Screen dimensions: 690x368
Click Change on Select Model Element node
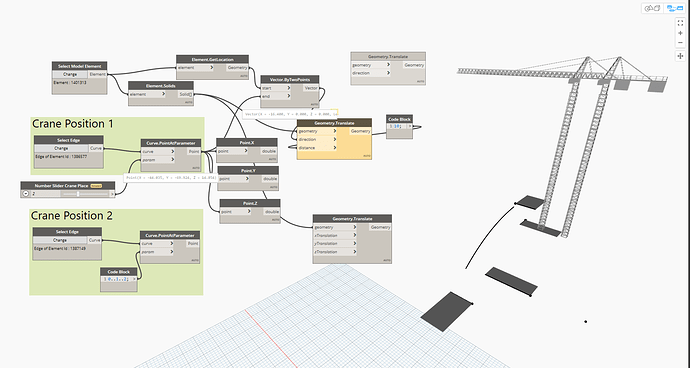(x=70, y=74)
